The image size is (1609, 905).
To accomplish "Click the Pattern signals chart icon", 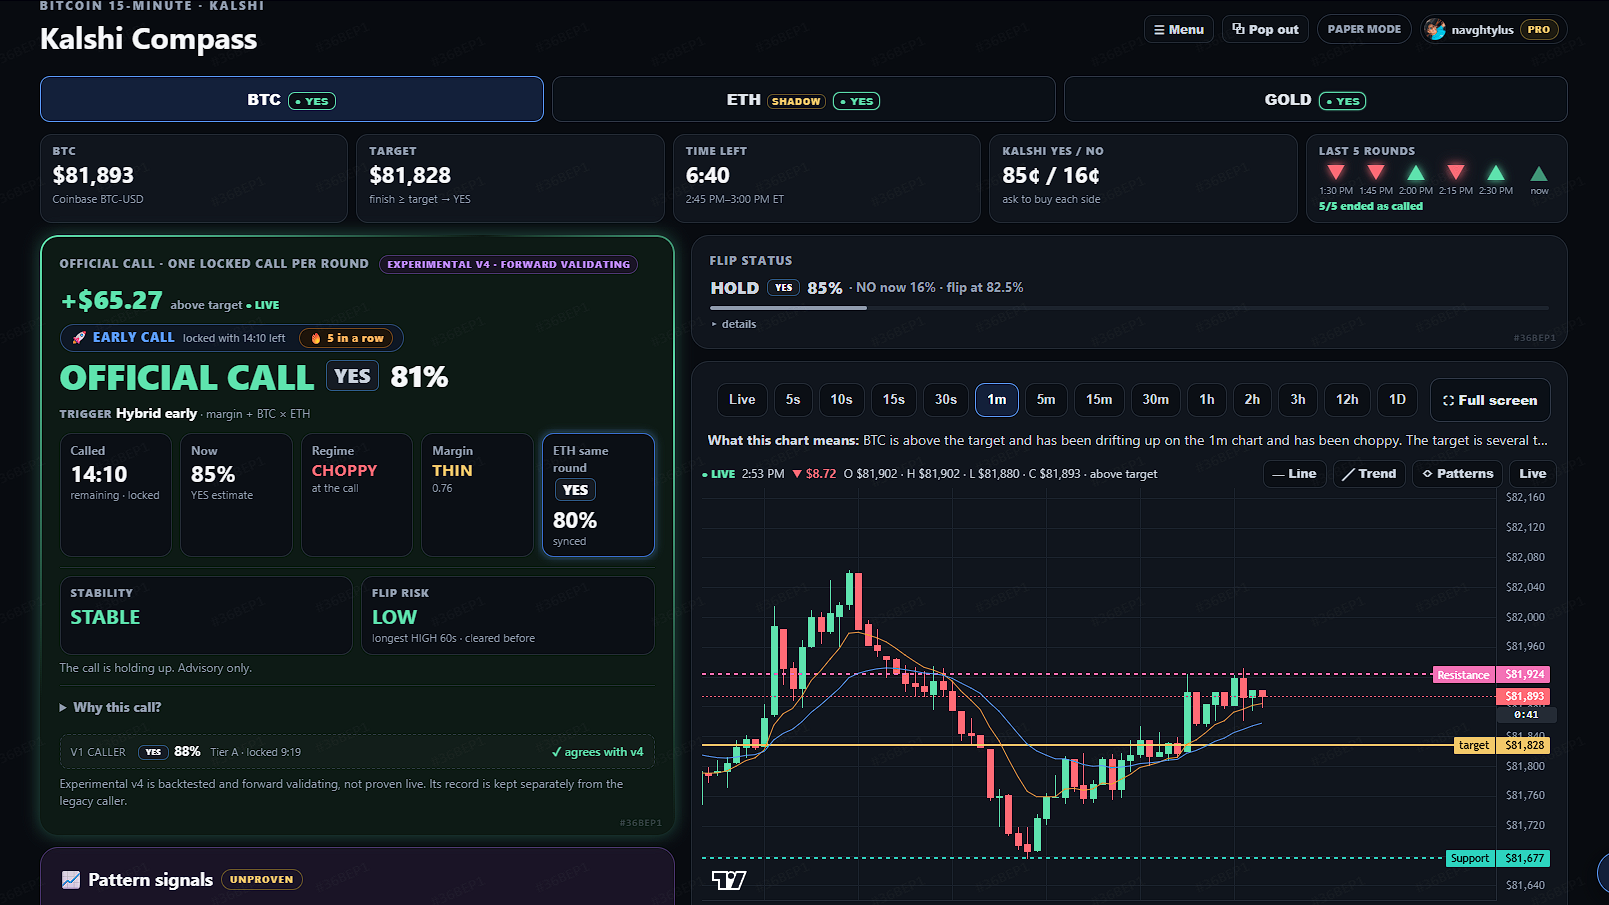I will (x=71, y=880).
